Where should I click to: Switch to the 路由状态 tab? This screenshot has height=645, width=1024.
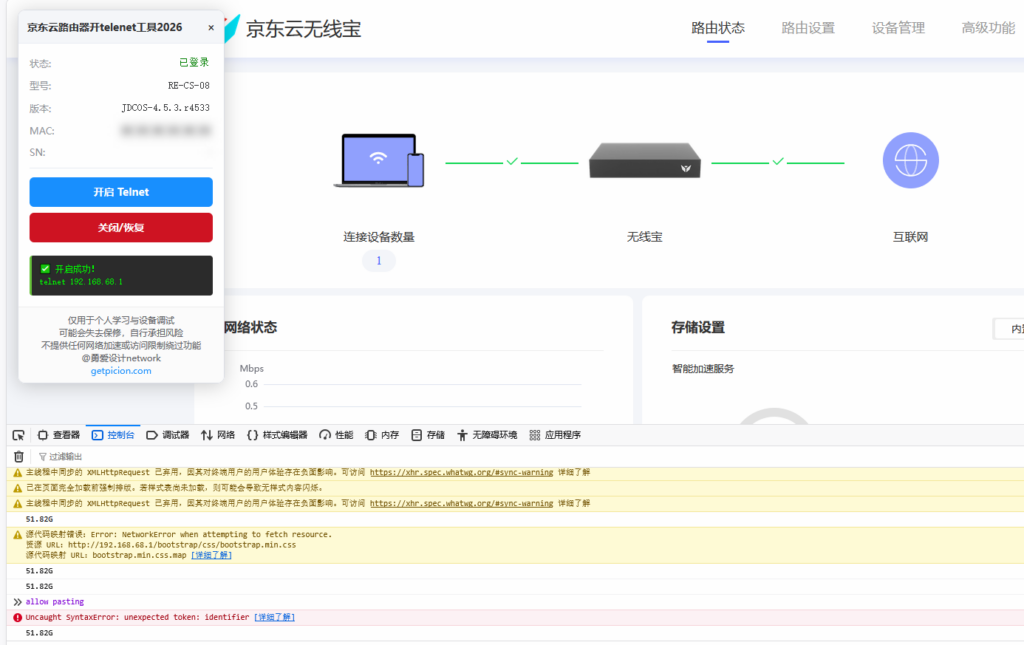(718, 28)
